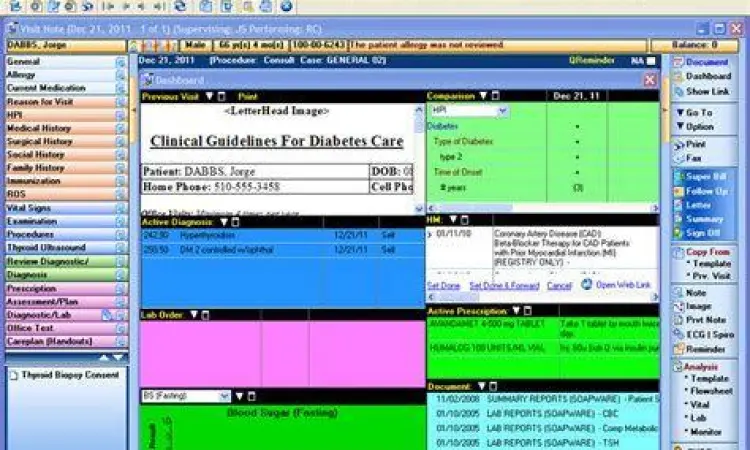The height and width of the screenshot is (450, 750).
Task: Toggle the box icon on Lab Order header
Action: [205, 315]
